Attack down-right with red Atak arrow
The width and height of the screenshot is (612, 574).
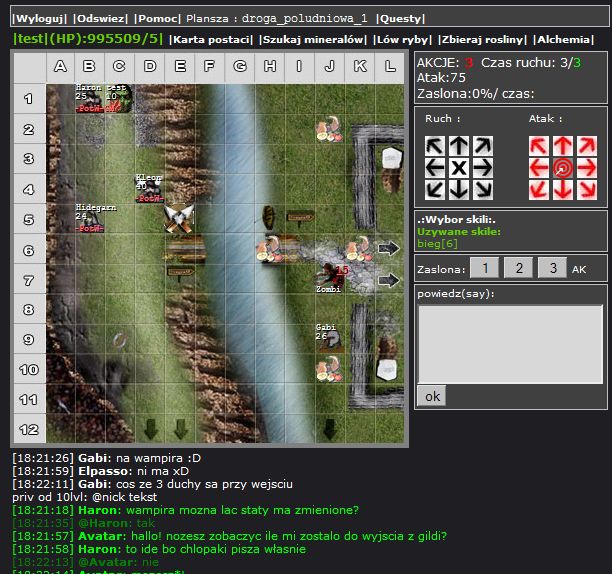pos(587,190)
